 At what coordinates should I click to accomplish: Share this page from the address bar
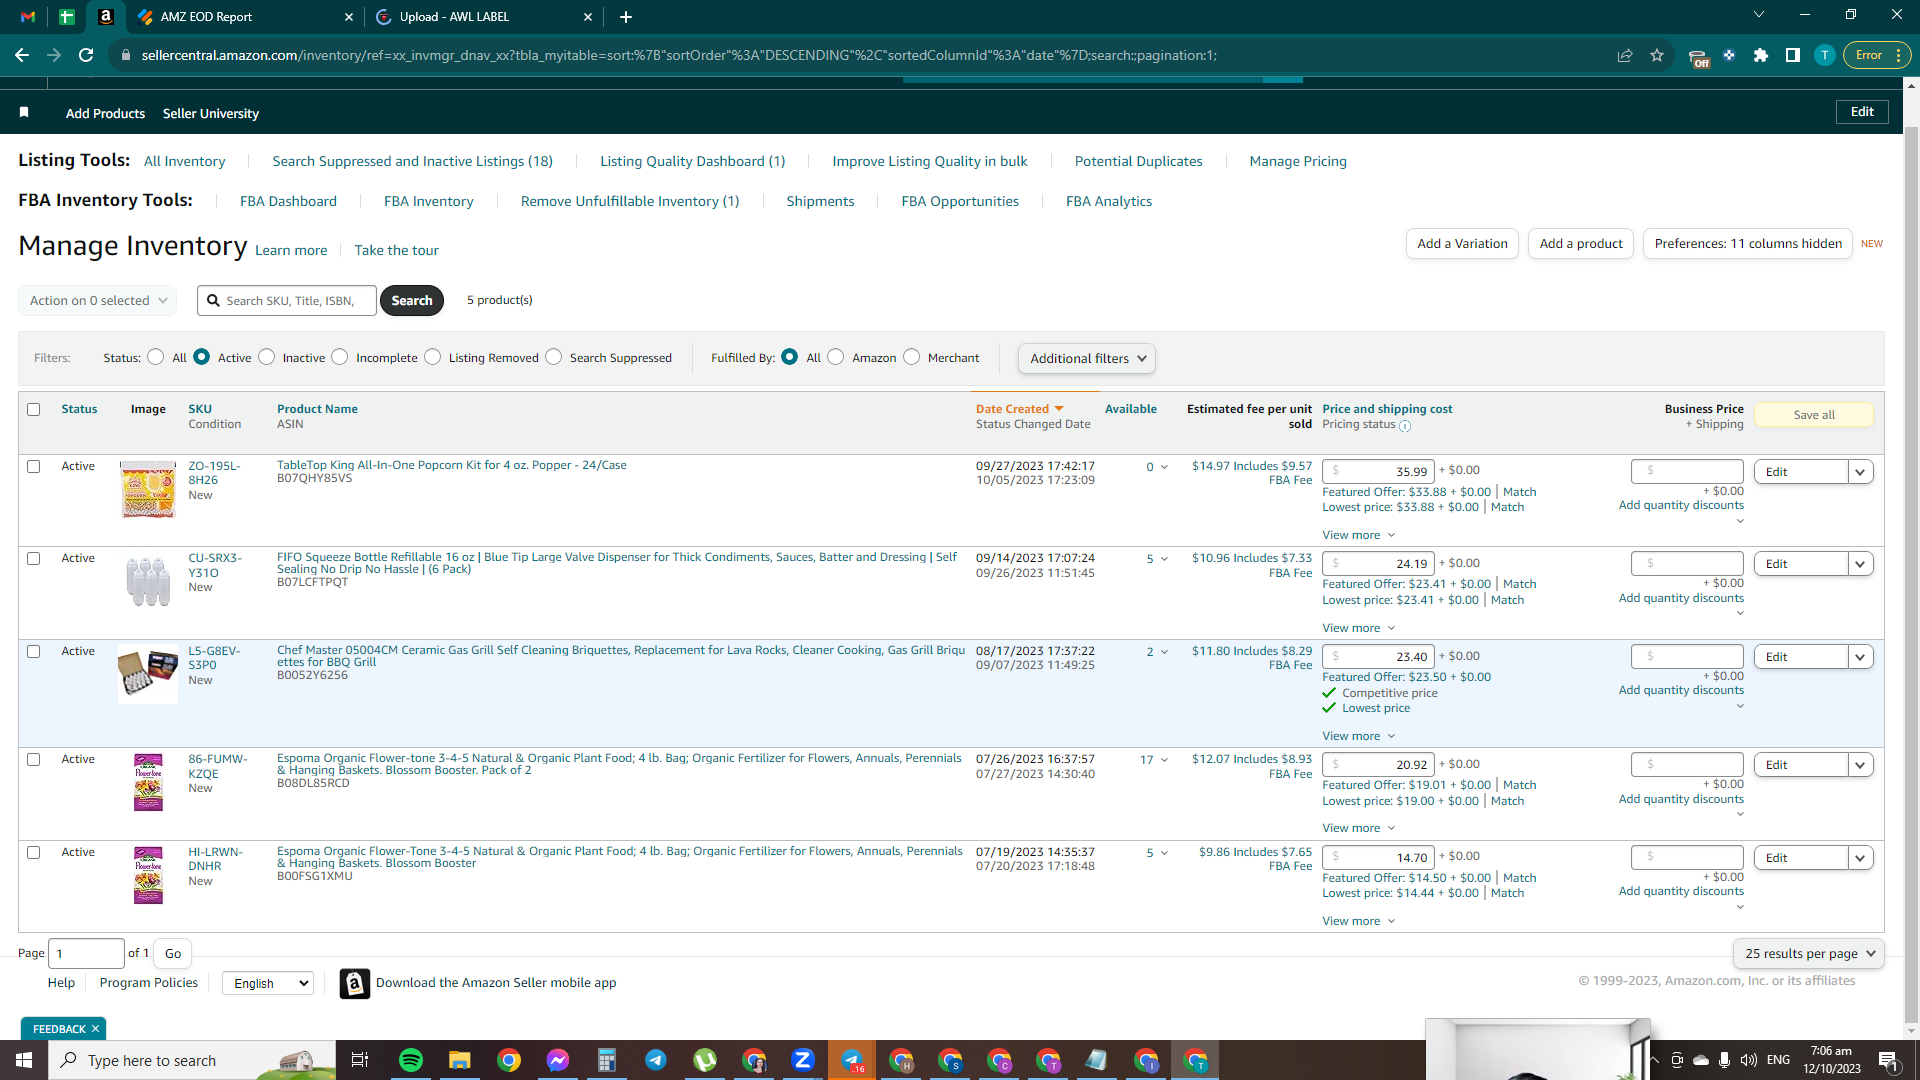1625,55
